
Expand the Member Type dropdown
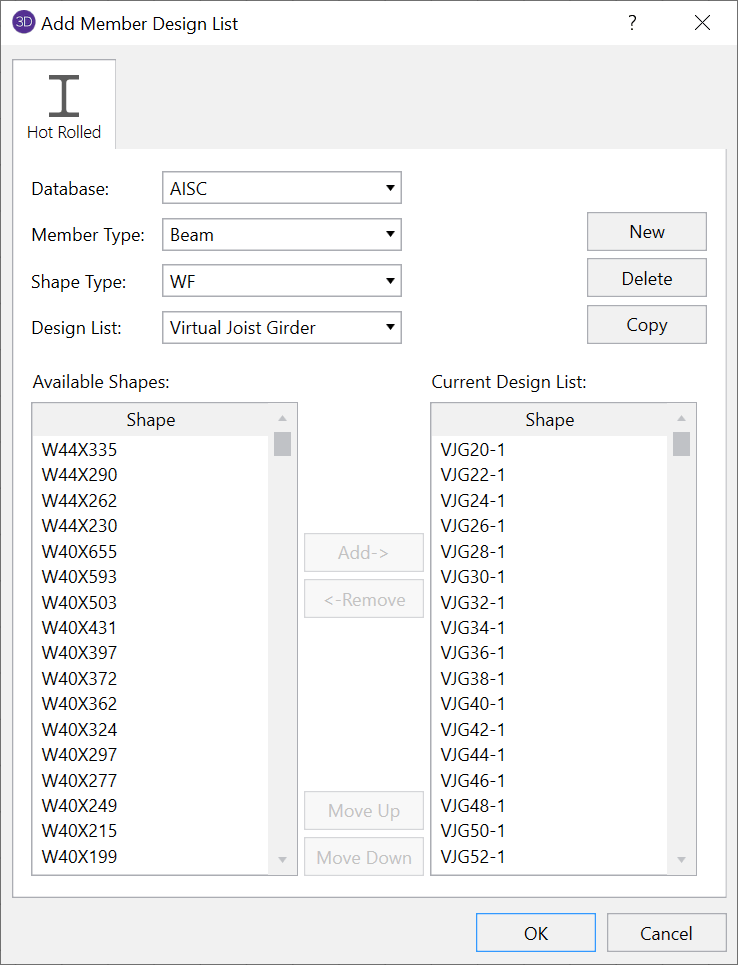[x=281, y=235]
